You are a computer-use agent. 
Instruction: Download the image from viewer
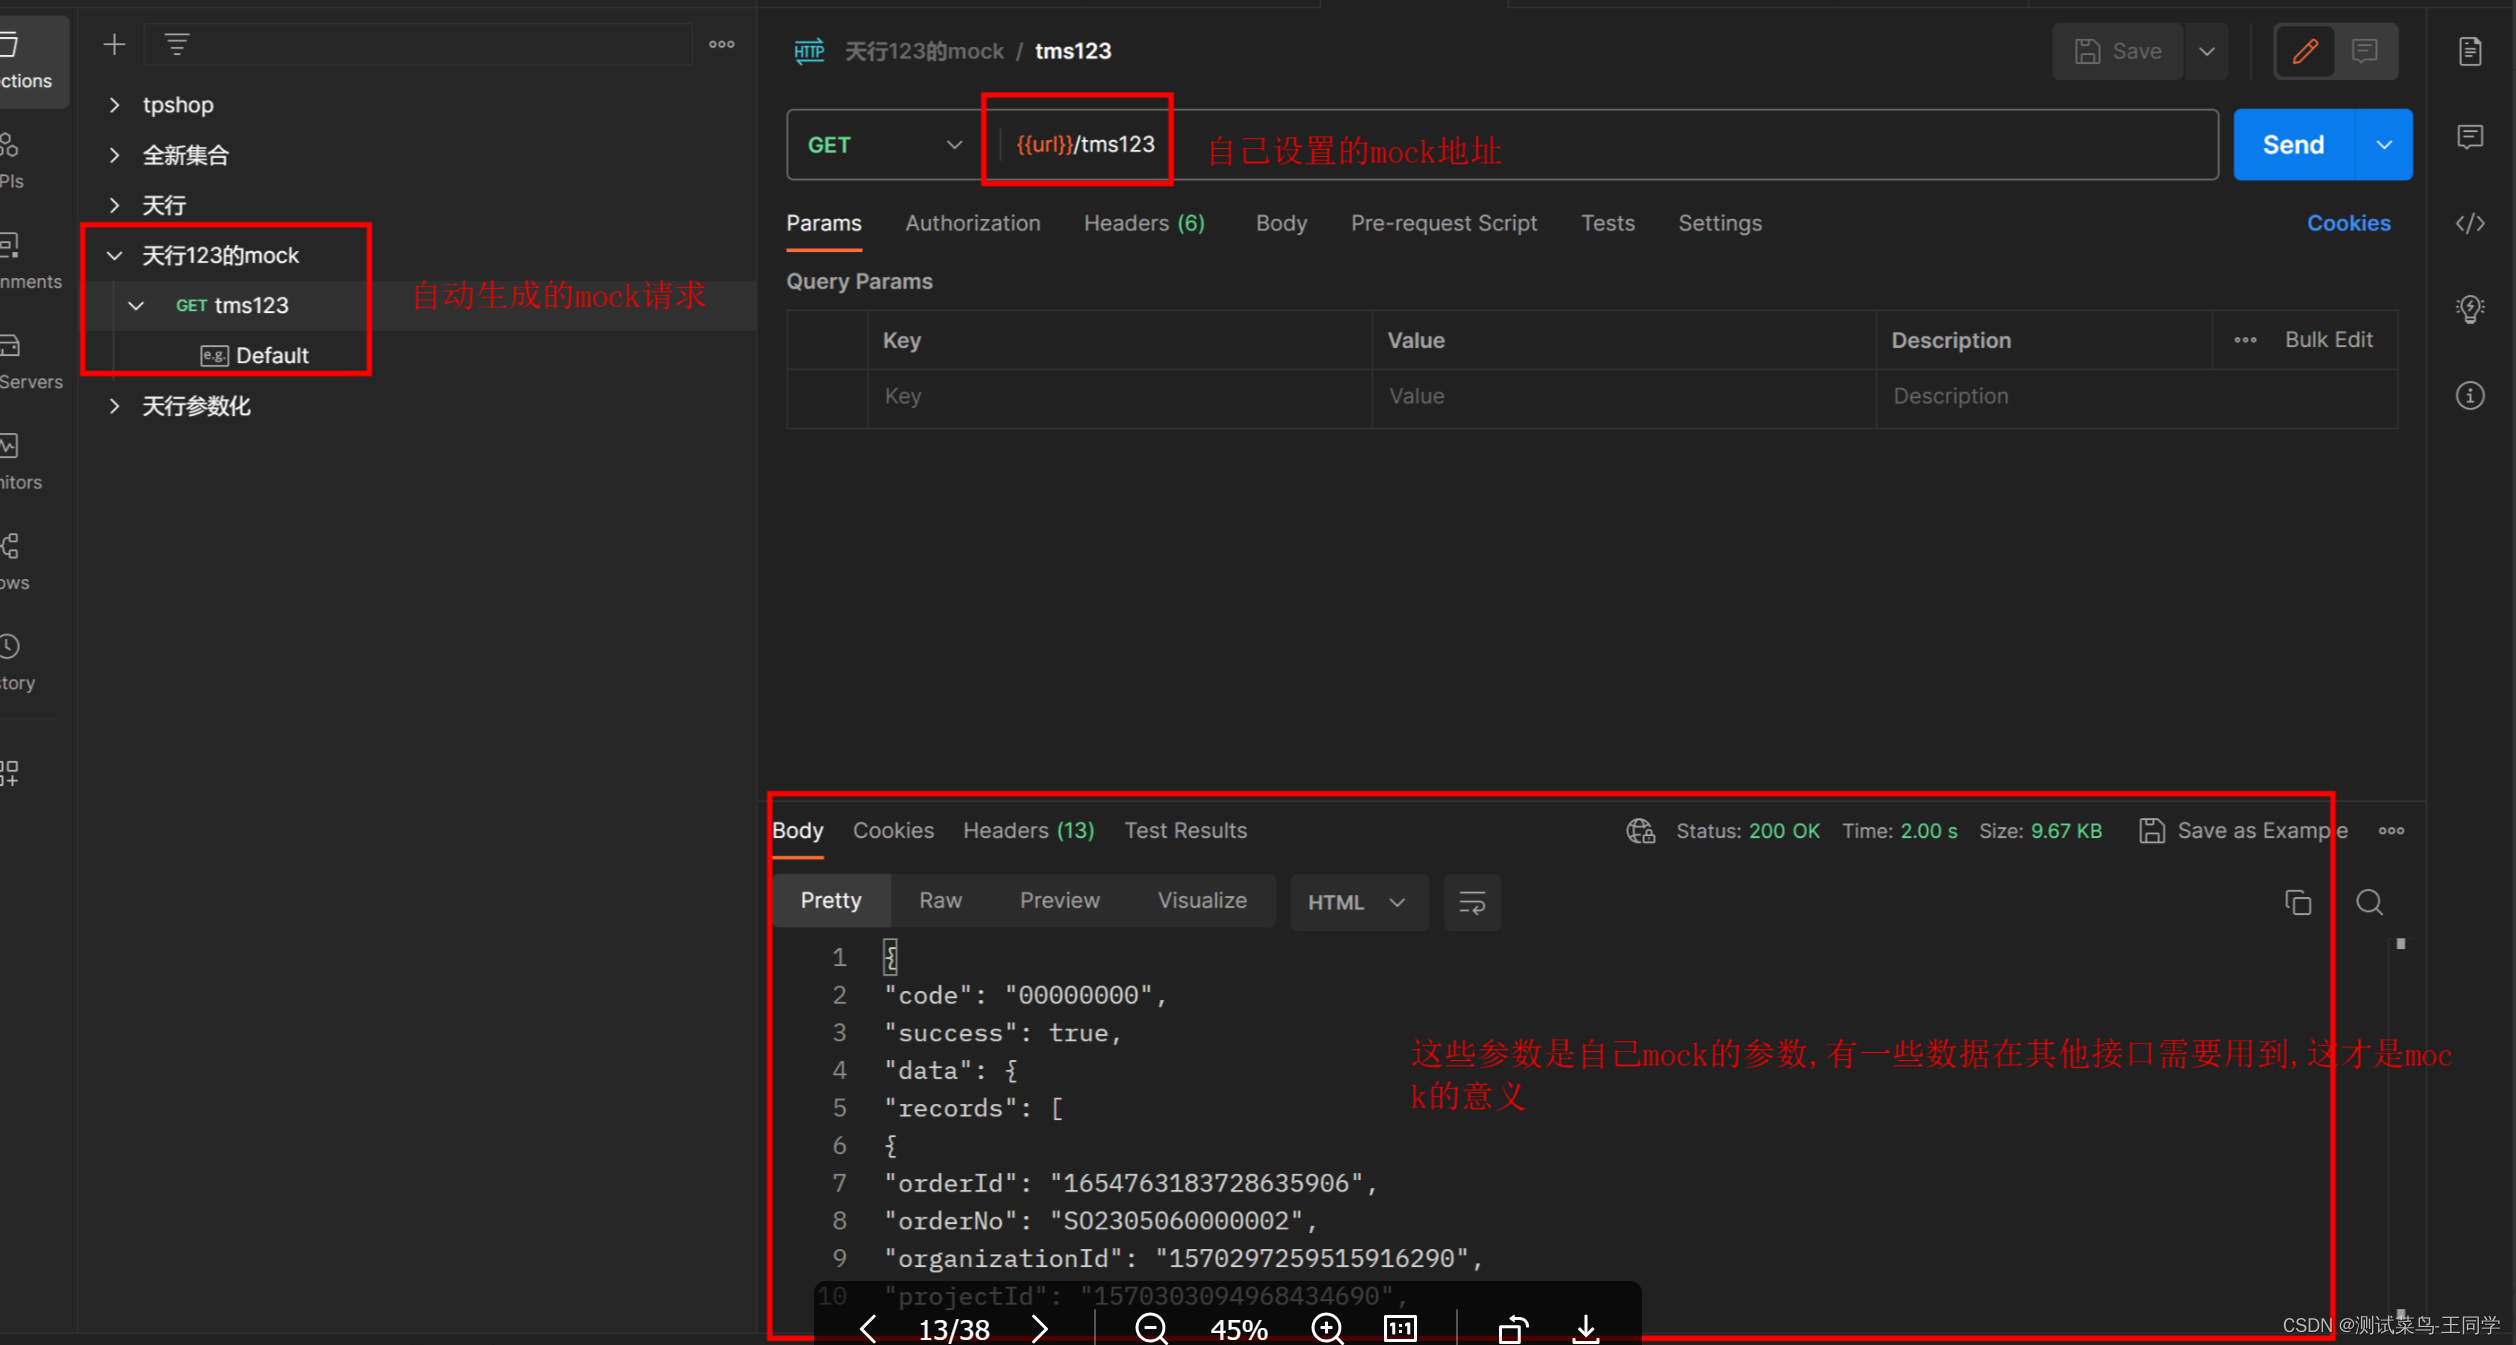click(1586, 1329)
